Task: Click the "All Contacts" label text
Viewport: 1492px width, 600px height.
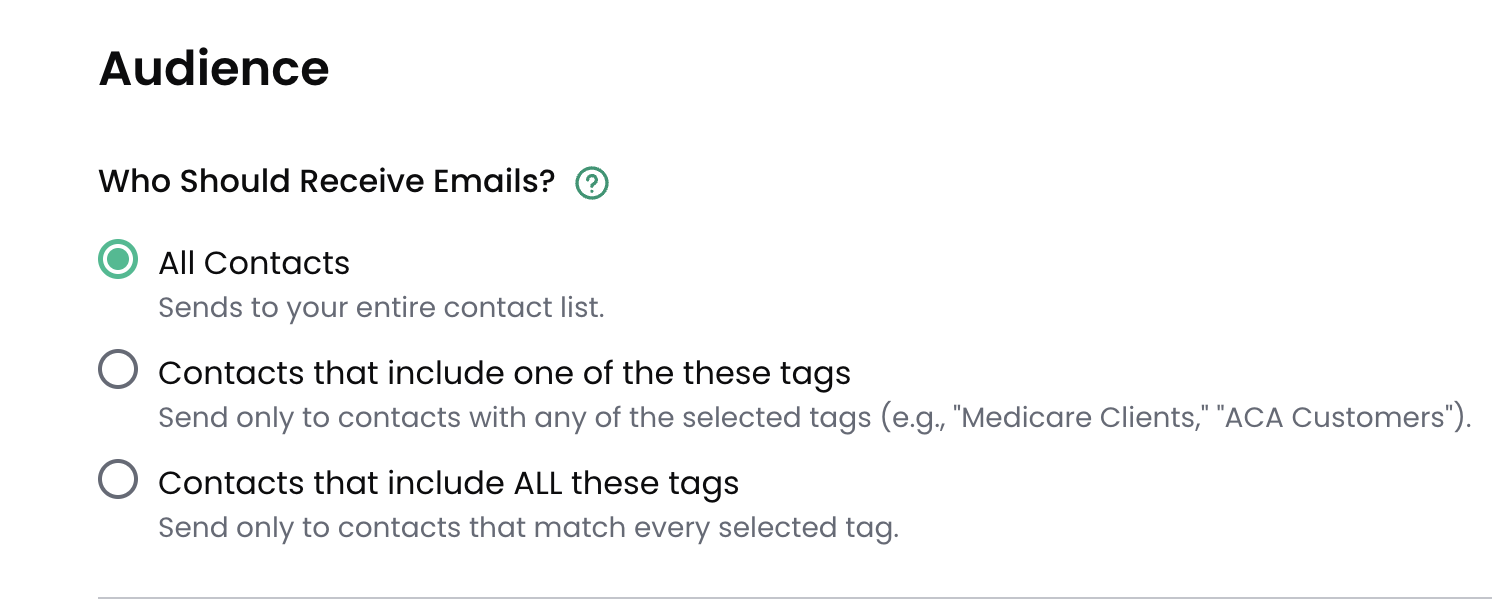Action: (254, 263)
